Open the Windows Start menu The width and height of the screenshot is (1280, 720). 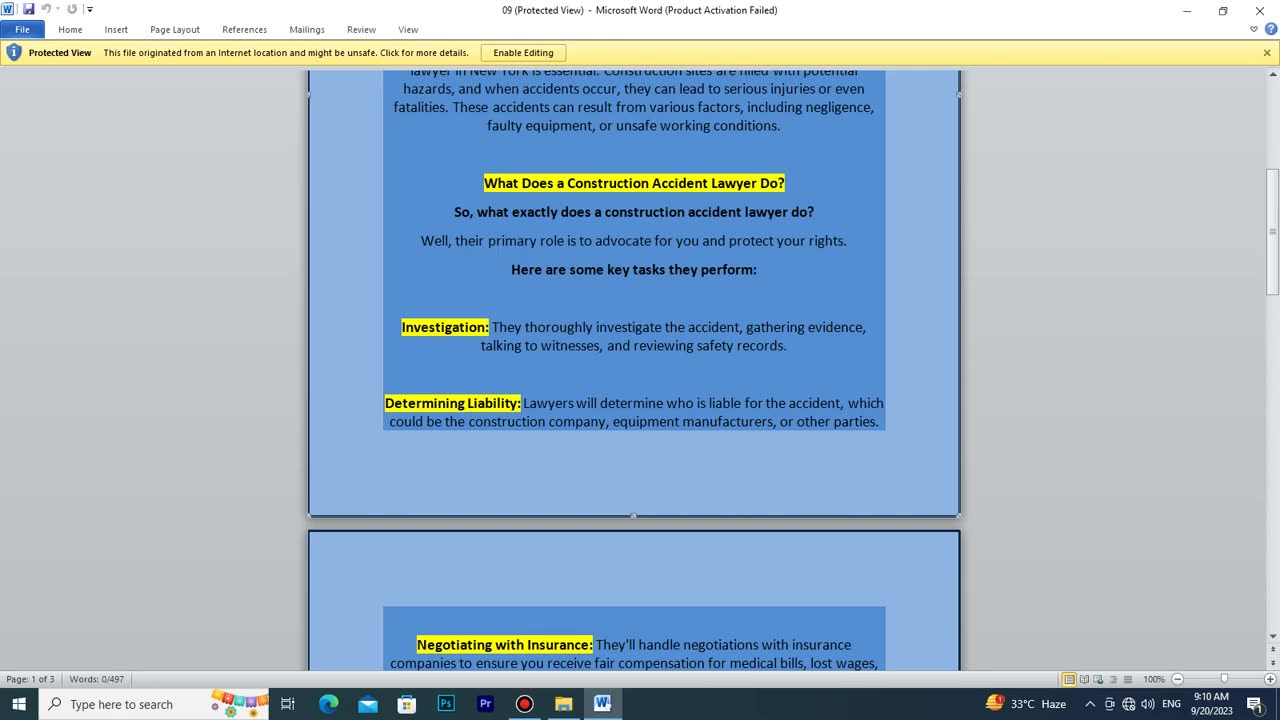[19, 704]
